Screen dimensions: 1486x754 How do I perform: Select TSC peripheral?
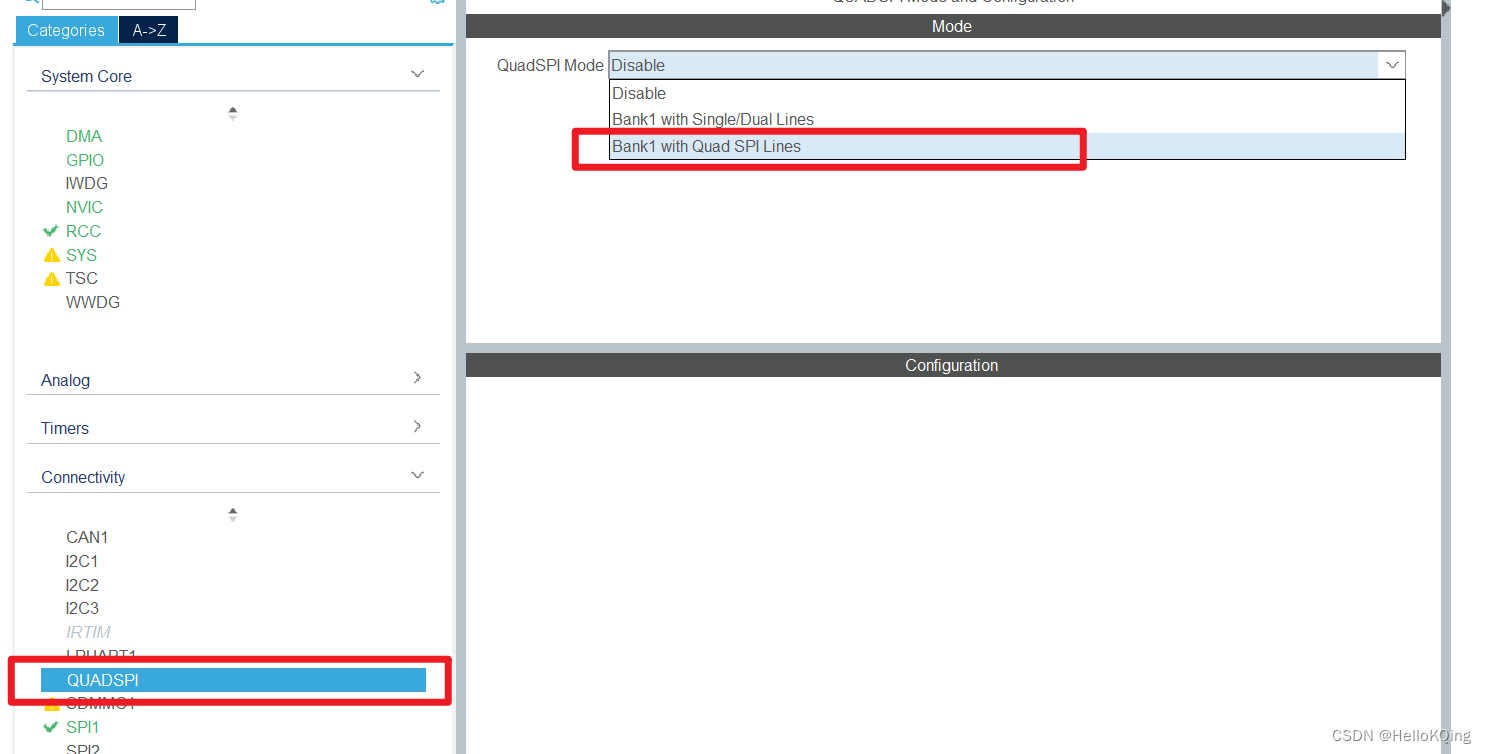coord(82,278)
